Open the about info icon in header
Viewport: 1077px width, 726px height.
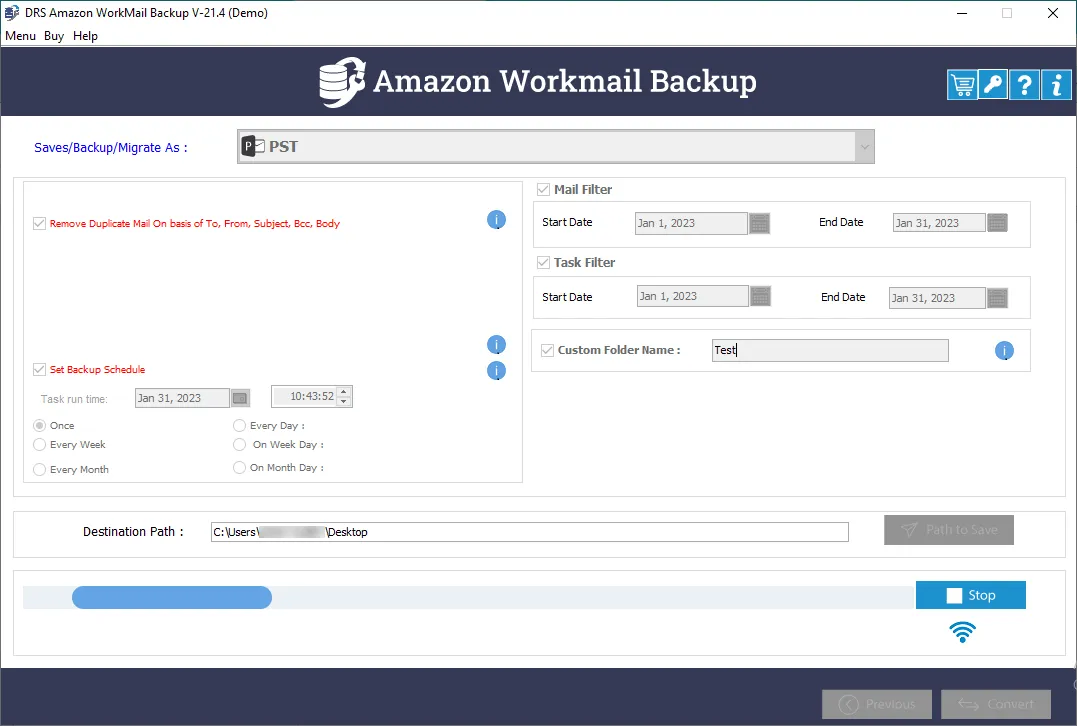pyautogui.click(x=1056, y=85)
